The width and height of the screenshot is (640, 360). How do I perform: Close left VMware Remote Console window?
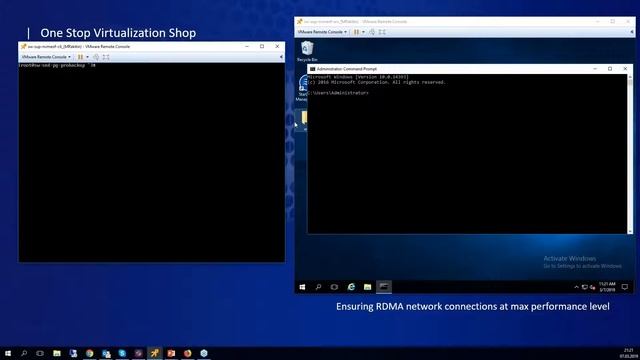(x=277, y=47)
